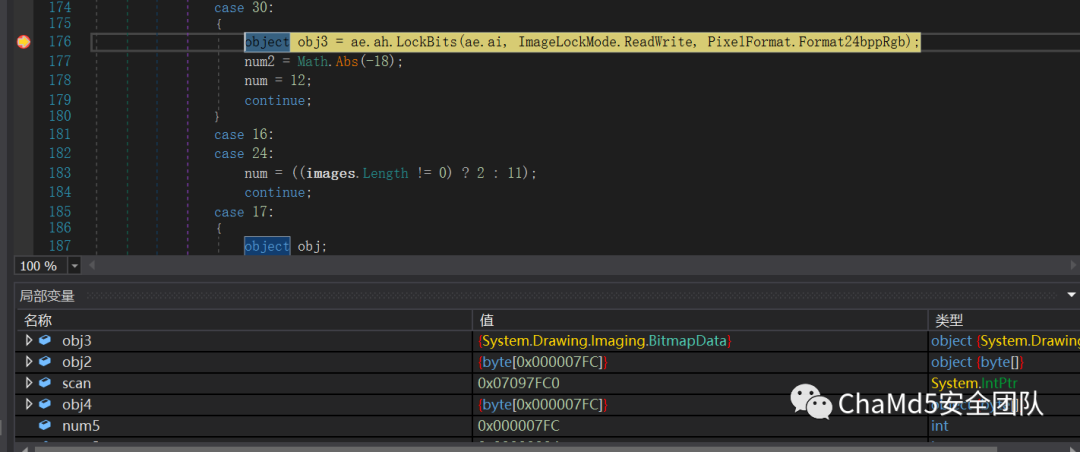This screenshot has width=1080, height=452.
Task: Click the 值 column header
Action: tap(486, 320)
